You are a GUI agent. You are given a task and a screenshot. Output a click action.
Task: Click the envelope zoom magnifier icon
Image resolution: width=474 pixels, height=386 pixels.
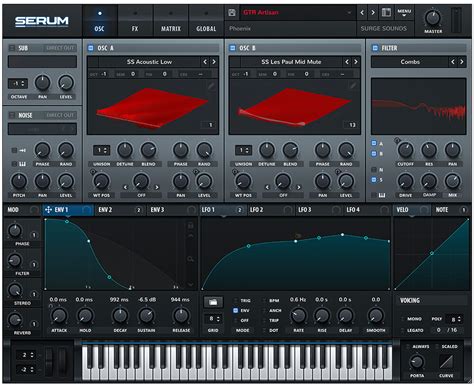(x=190, y=259)
